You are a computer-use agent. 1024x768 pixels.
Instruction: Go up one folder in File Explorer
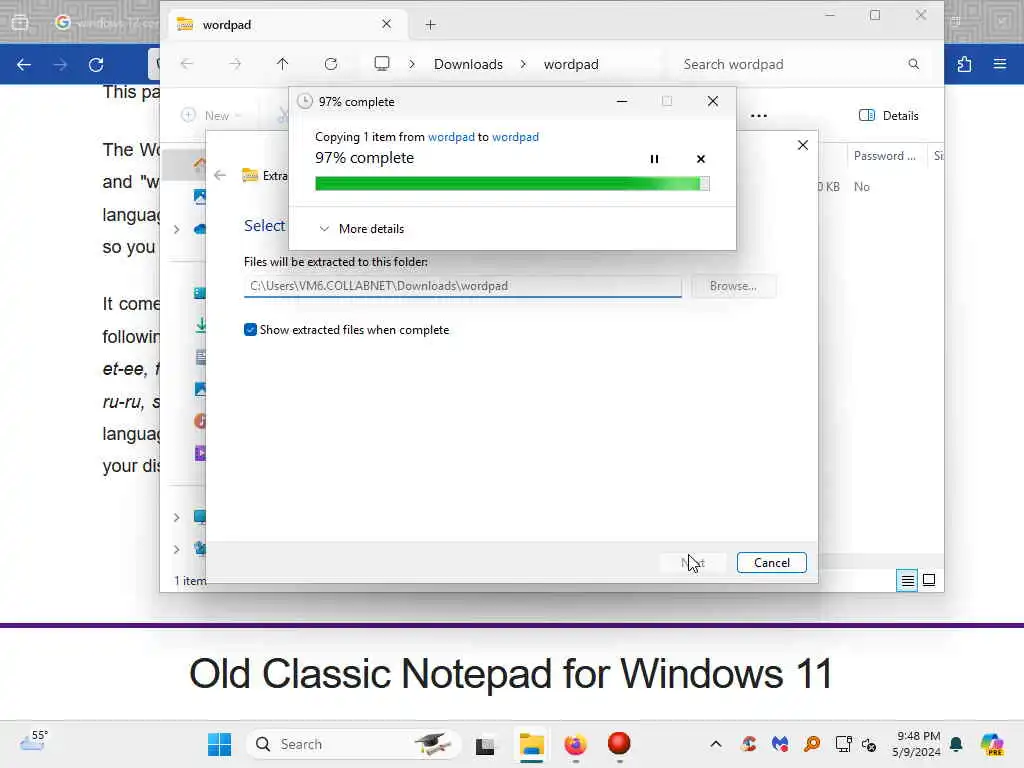click(282, 64)
